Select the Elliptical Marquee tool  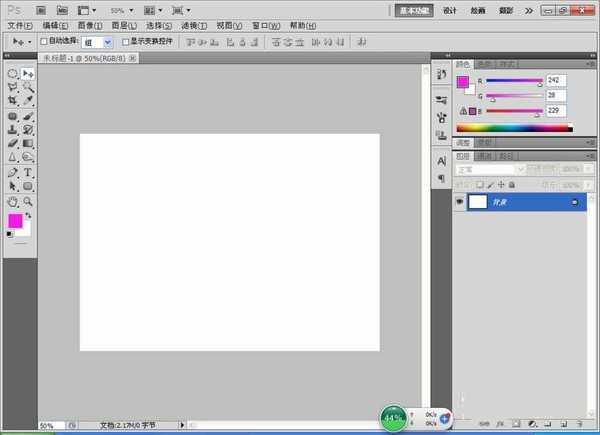point(12,73)
